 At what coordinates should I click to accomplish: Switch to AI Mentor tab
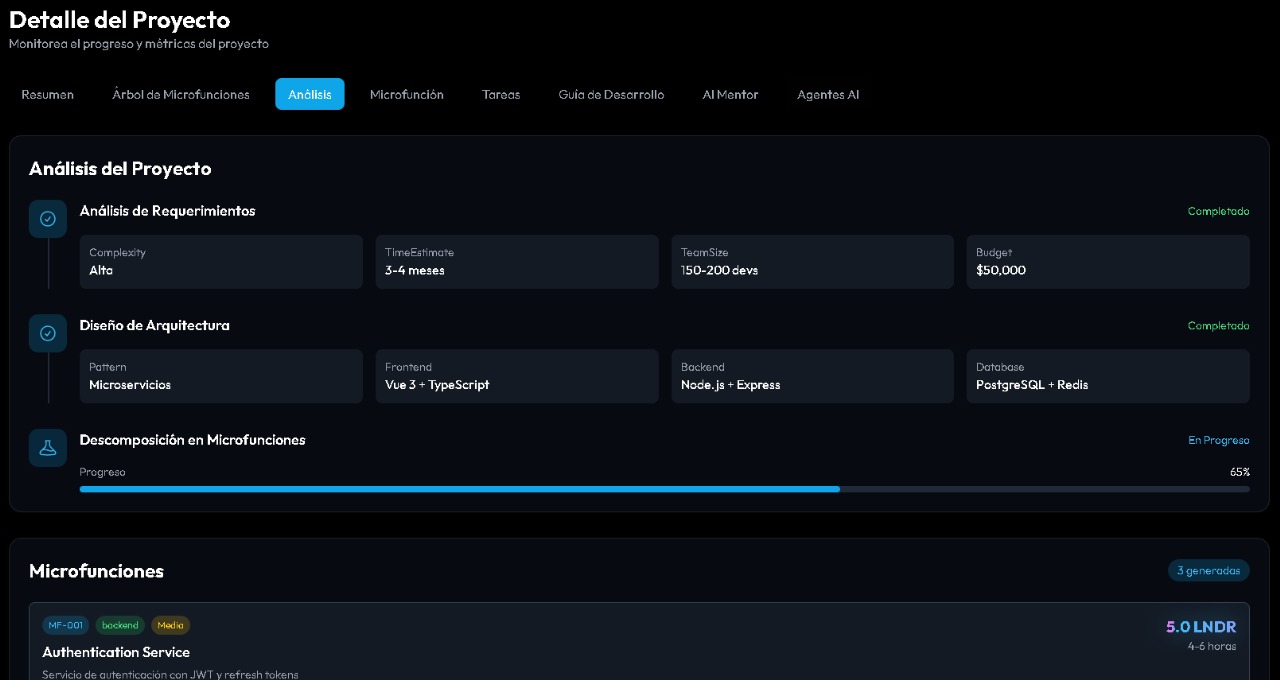(x=730, y=94)
